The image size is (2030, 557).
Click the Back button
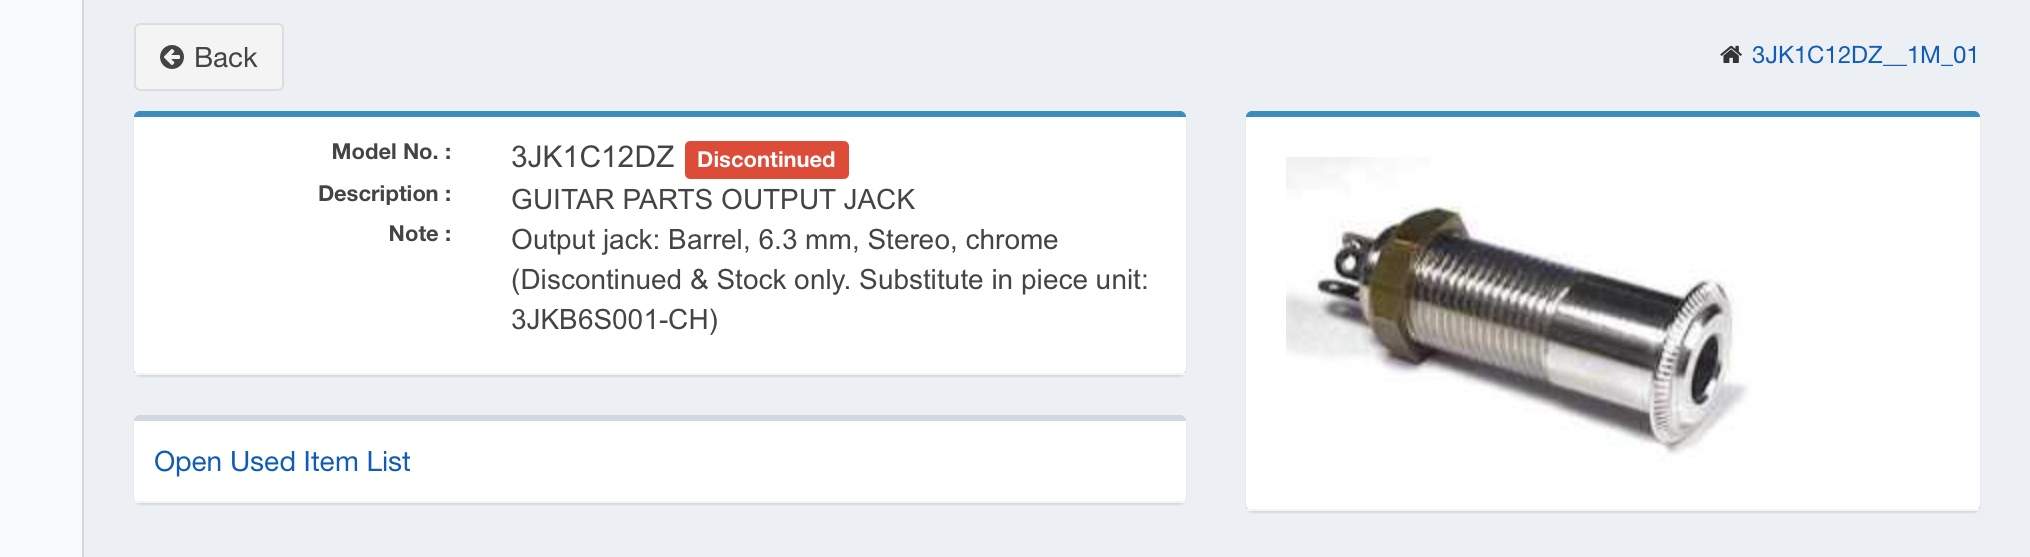click(209, 57)
